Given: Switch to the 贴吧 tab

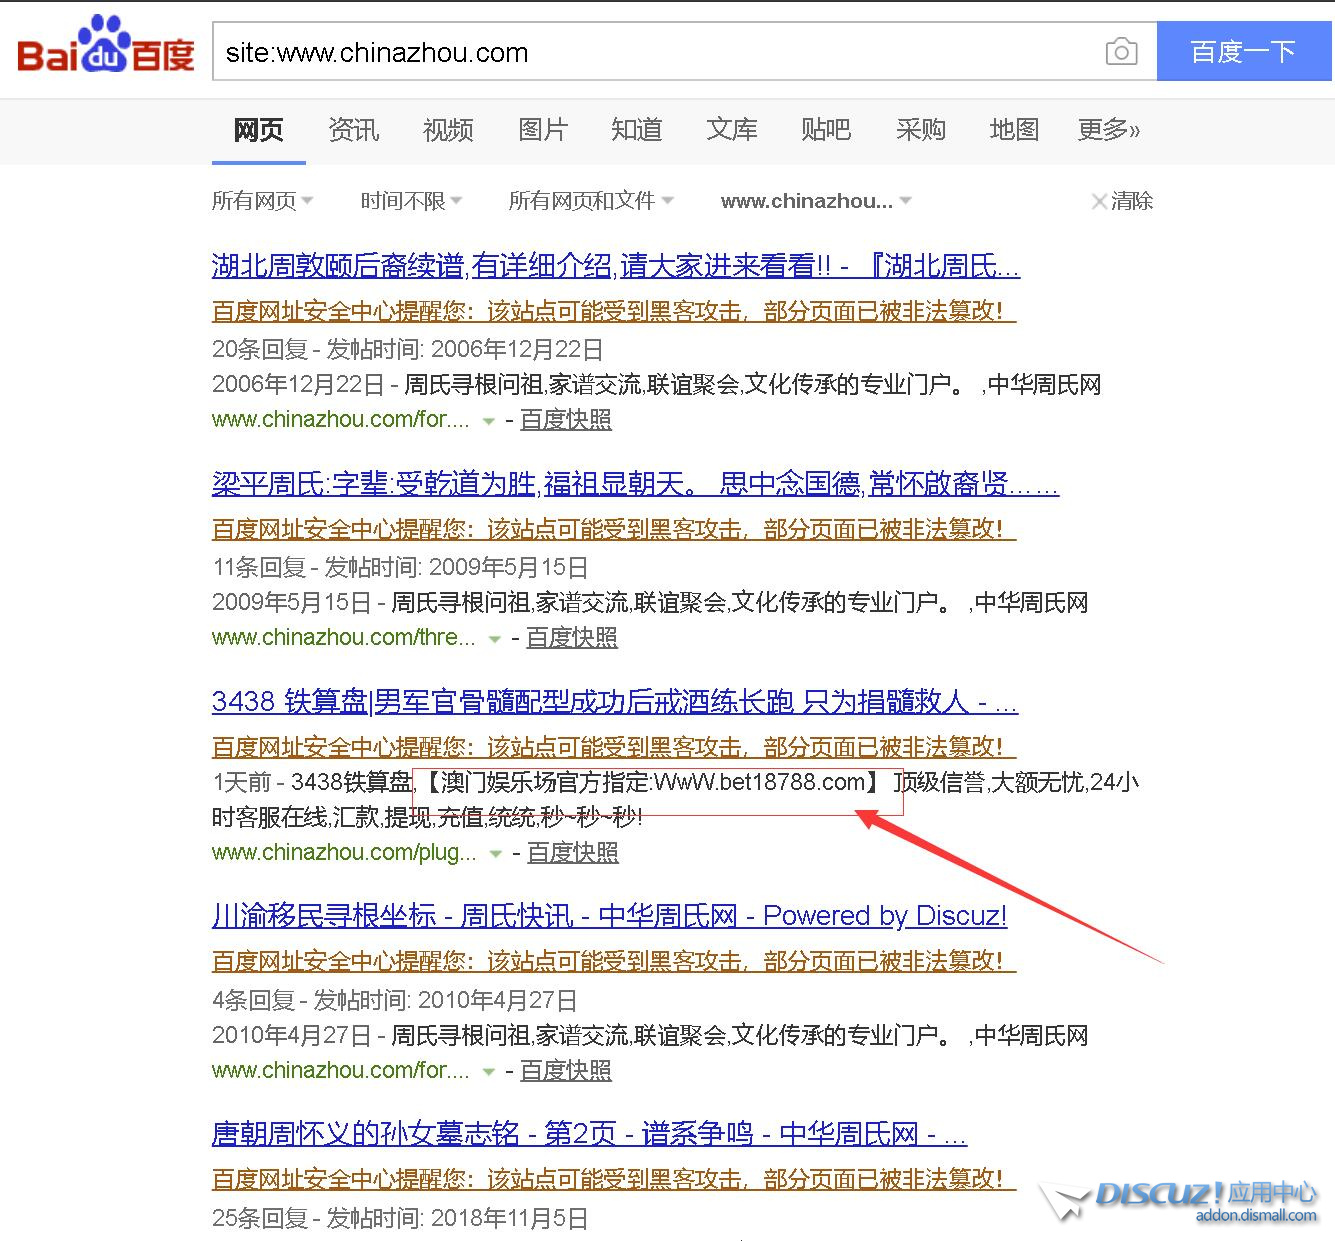Looking at the screenshot, I should (x=826, y=130).
